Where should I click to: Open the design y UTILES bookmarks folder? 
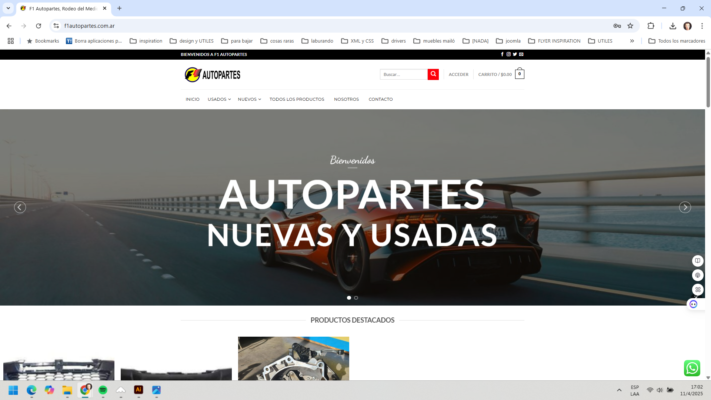click(191, 41)
